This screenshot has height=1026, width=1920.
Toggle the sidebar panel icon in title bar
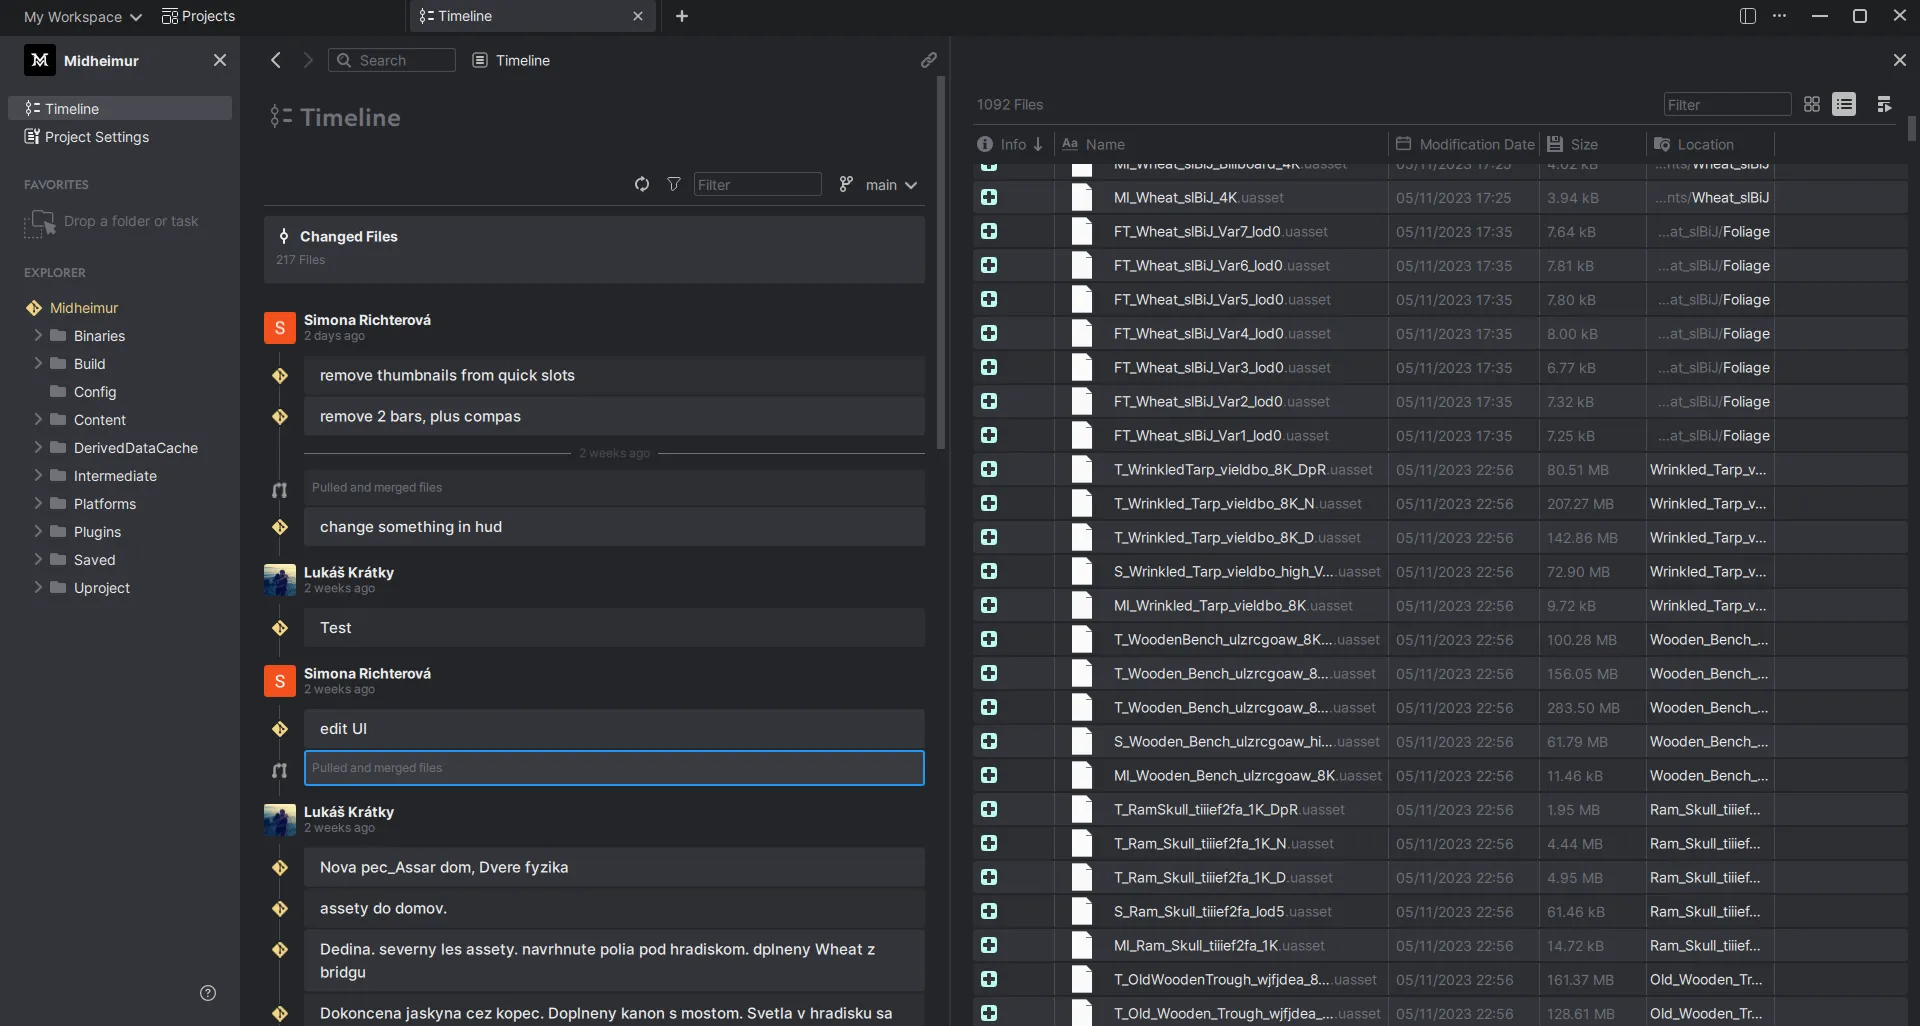coord(1747,16)
